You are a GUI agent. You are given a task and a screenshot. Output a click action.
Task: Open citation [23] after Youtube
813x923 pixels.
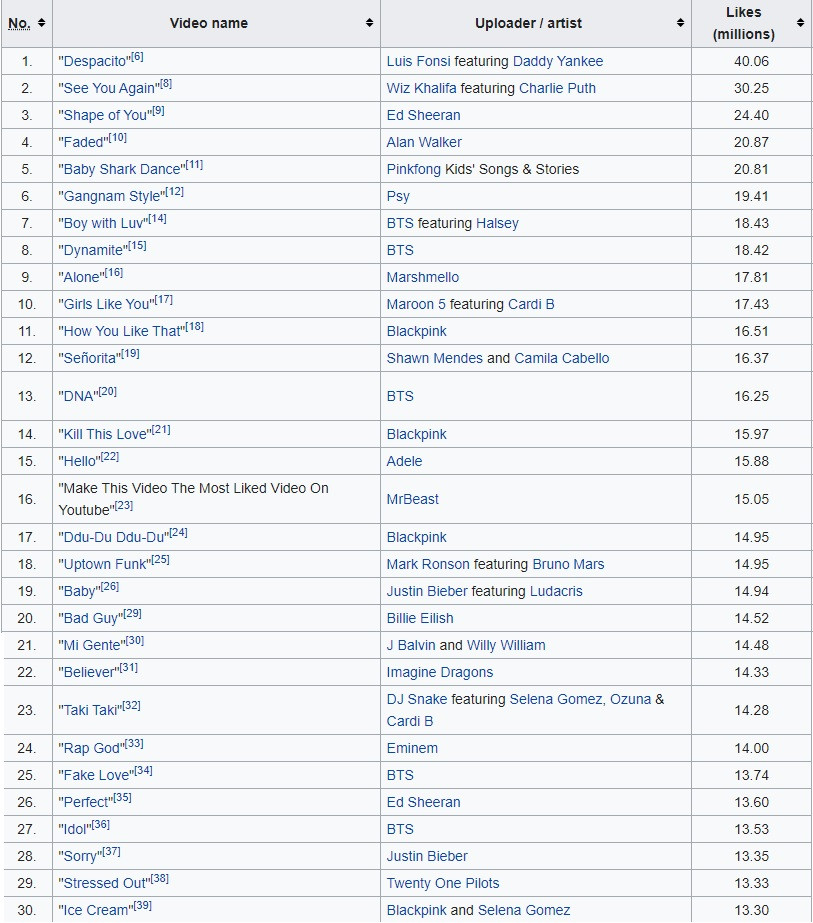[x=124, y=506]
